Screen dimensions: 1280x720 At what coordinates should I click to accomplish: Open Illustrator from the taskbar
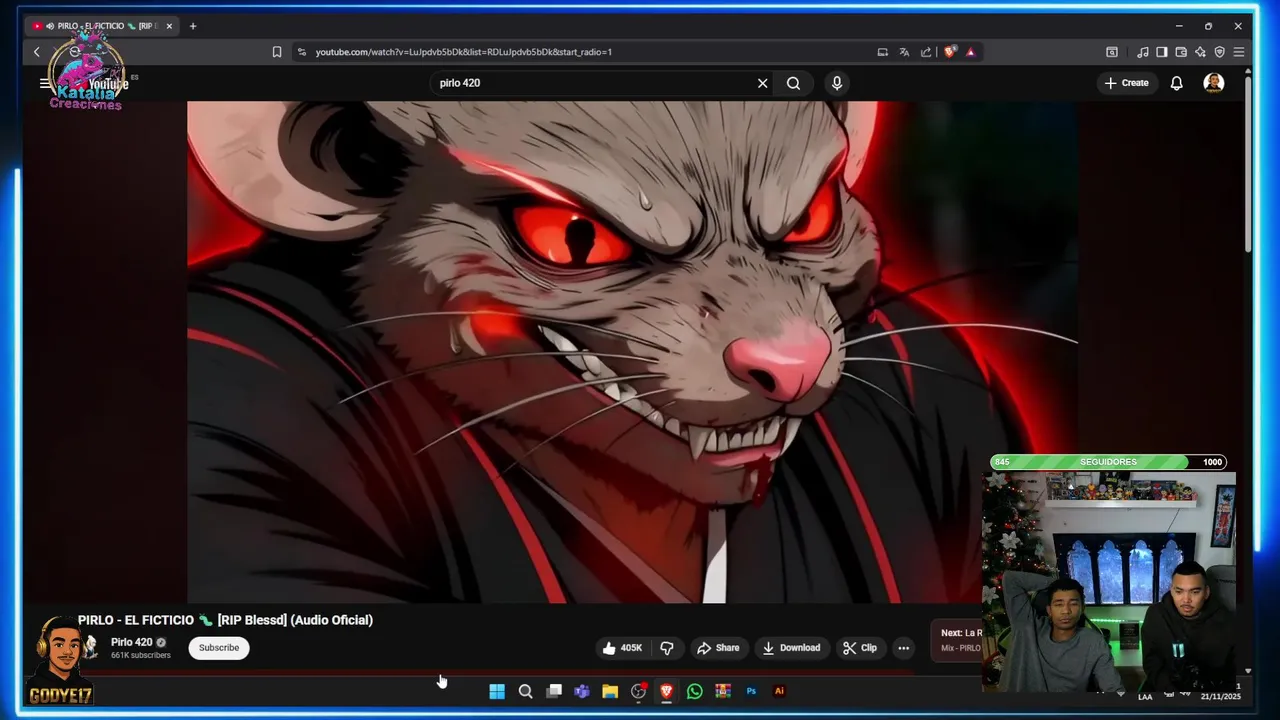coord(779,691)
